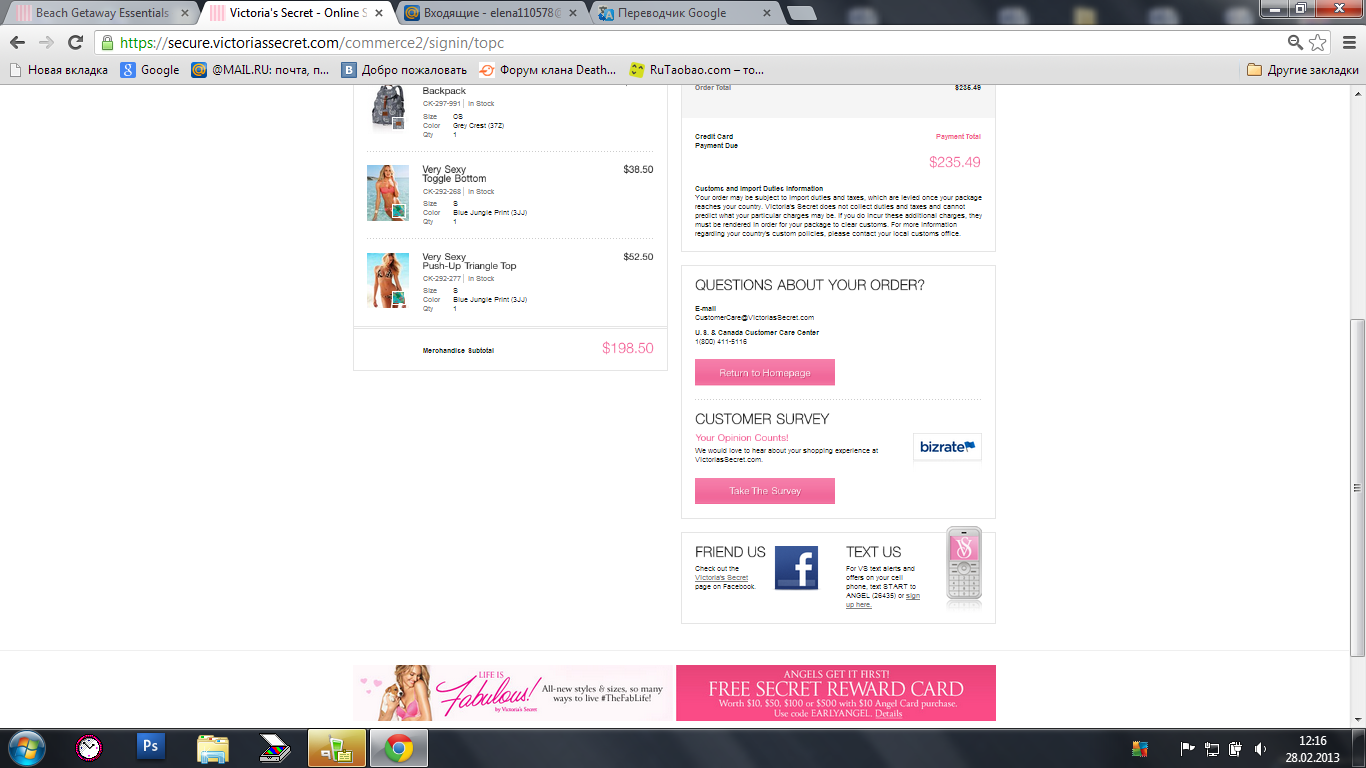Open @MAIL.RU bookmark
Screen dimensions: 1366x768
(260, 70)
